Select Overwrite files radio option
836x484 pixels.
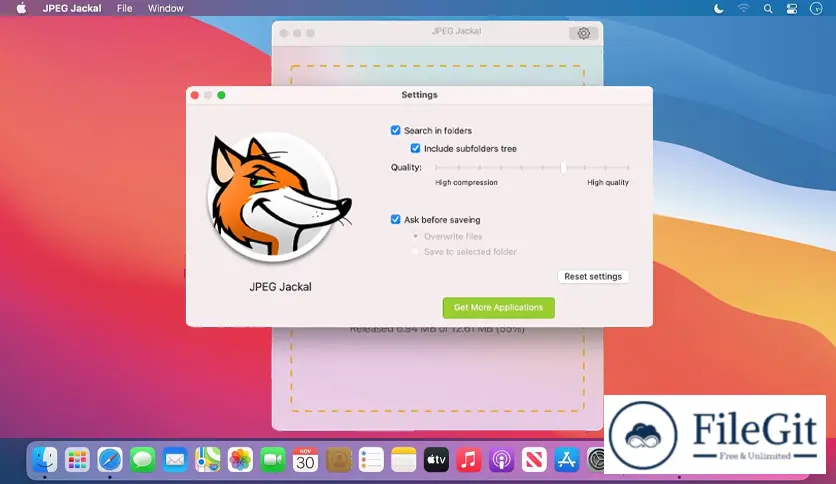(x=415, y=236)
